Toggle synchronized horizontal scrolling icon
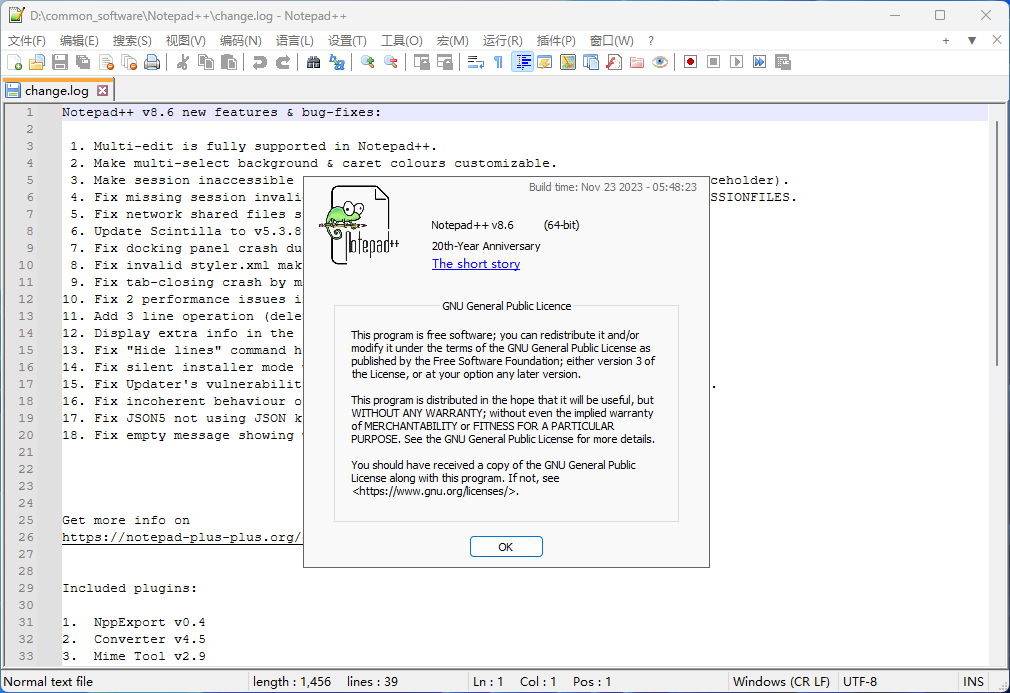 tap(445, 62)
